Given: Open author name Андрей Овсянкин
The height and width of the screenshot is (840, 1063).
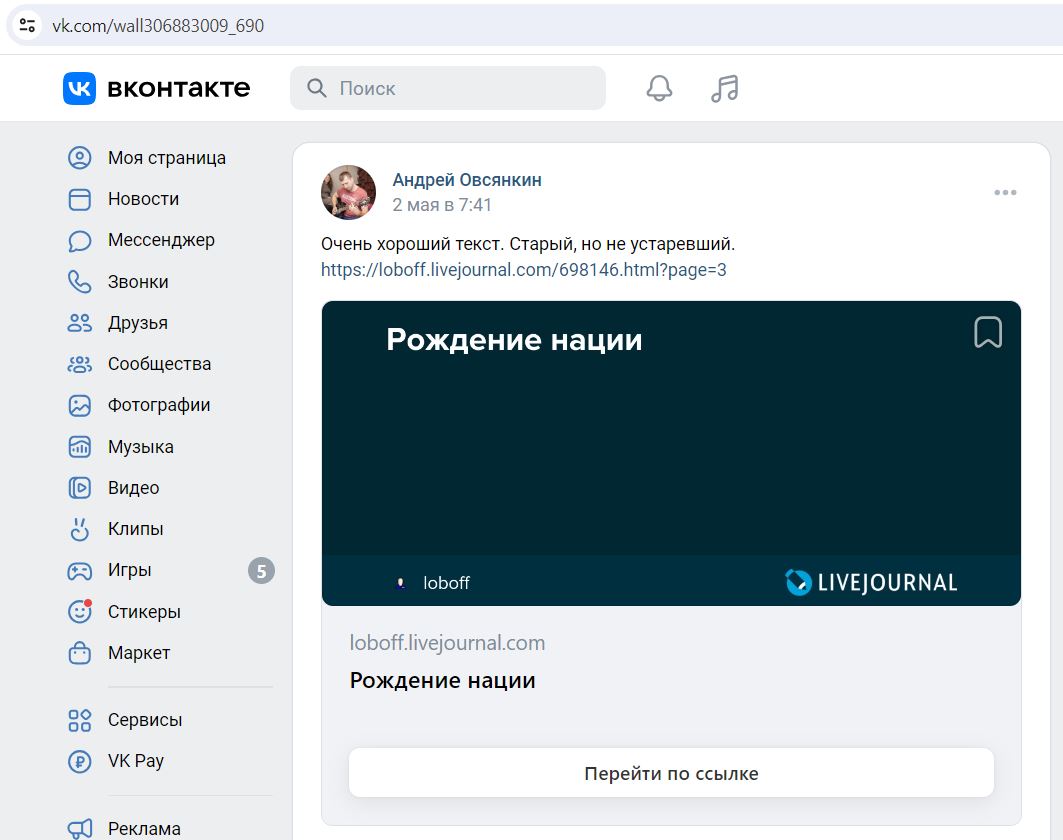Looking at the screenshot, I should tap(467, 180).
